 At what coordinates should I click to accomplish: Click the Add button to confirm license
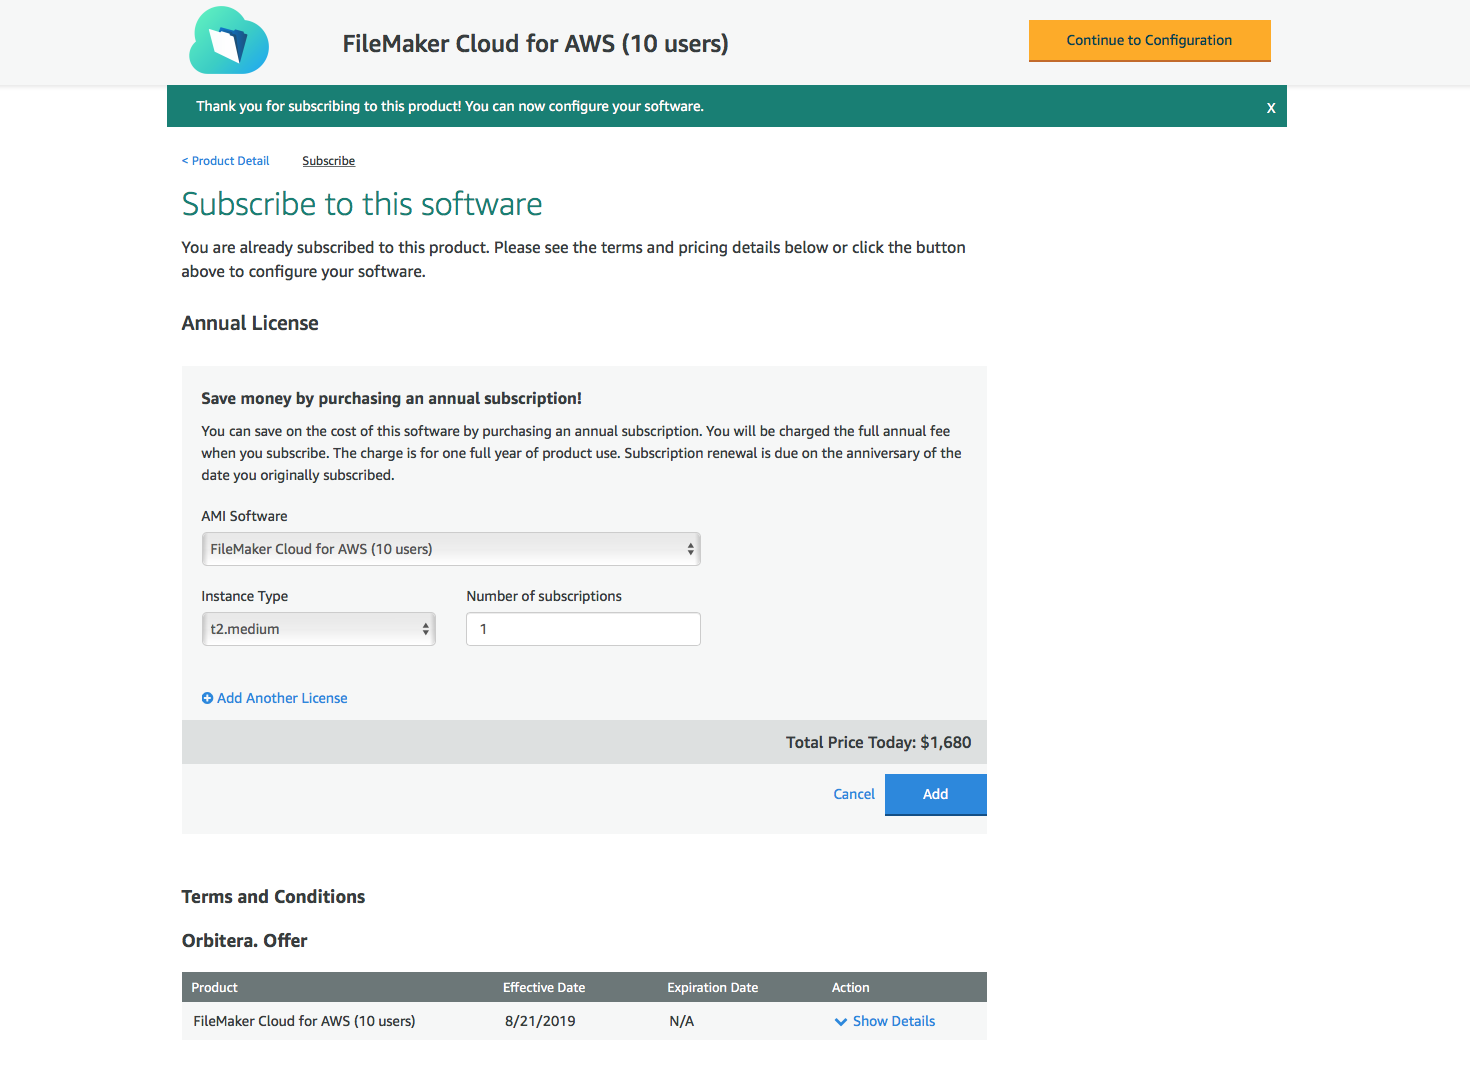(x=935, y=794)
